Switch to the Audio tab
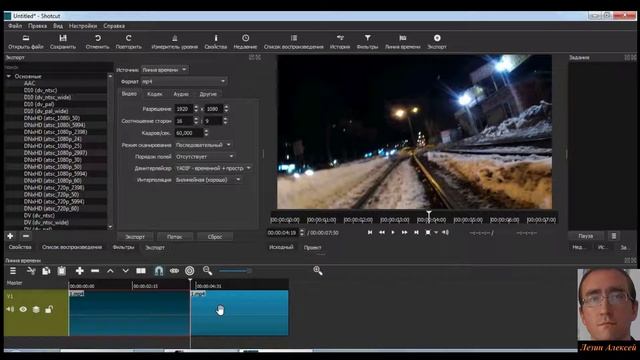640x360 pixels. 181,94
